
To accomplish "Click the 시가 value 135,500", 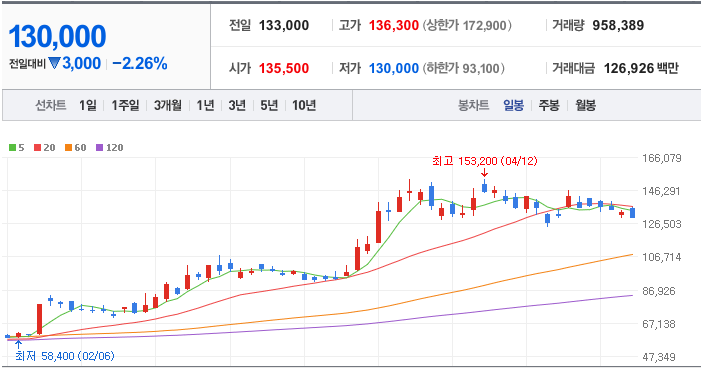I will tap(284, 68).
